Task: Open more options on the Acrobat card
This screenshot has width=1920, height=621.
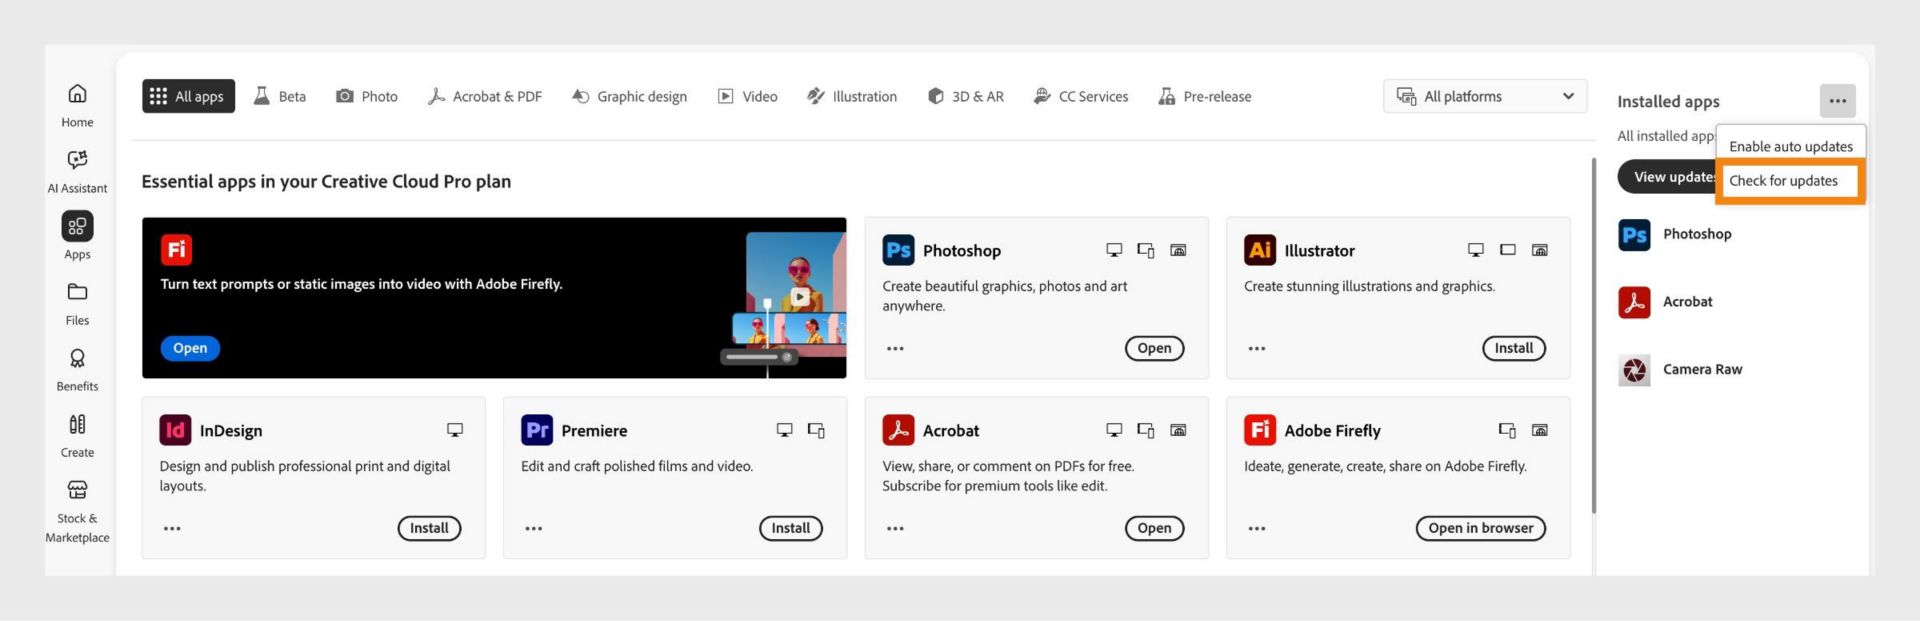Action: [x=895, y=528]
